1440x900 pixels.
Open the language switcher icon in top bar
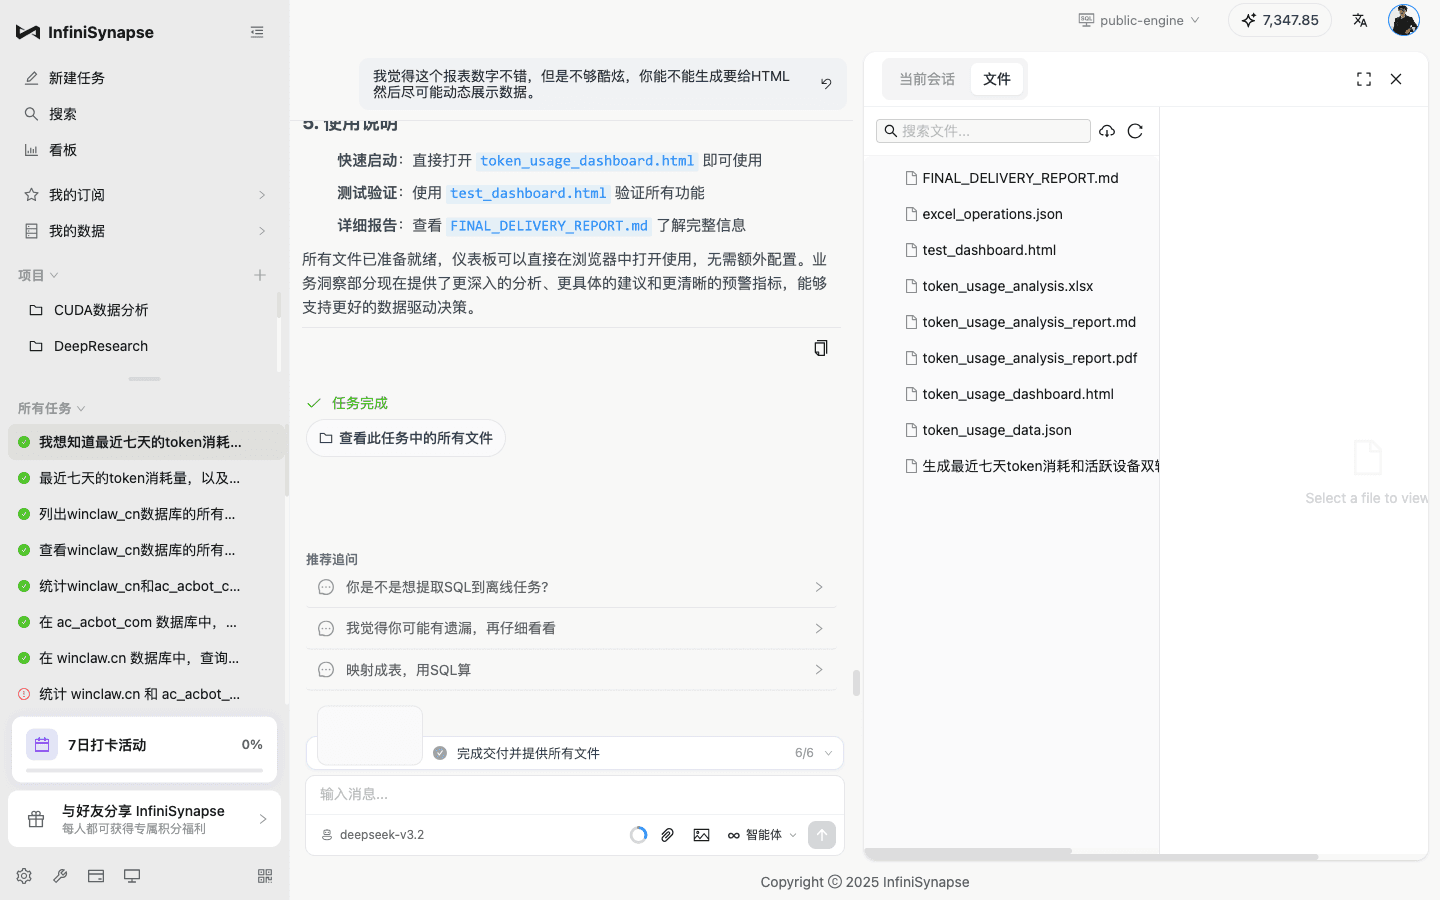1360,19
